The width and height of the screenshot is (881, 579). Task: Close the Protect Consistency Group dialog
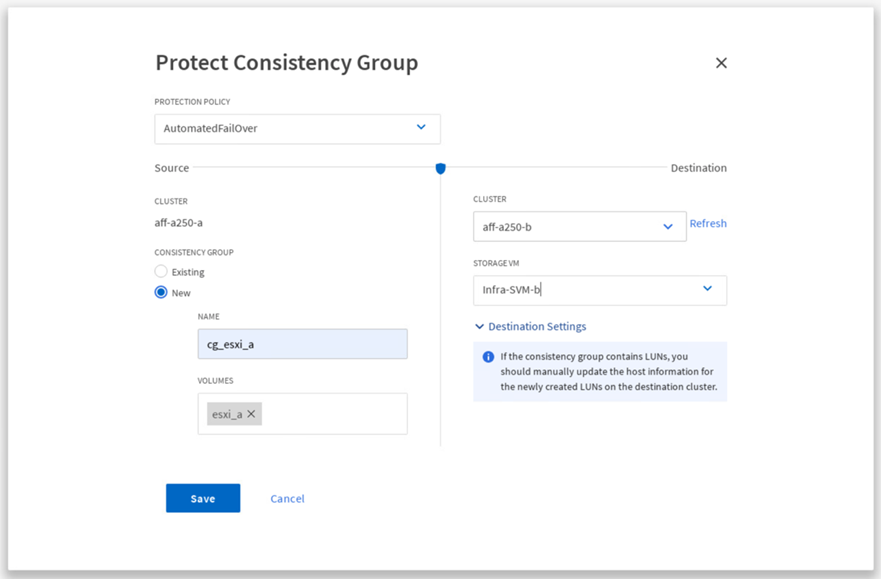coord(721,63)
